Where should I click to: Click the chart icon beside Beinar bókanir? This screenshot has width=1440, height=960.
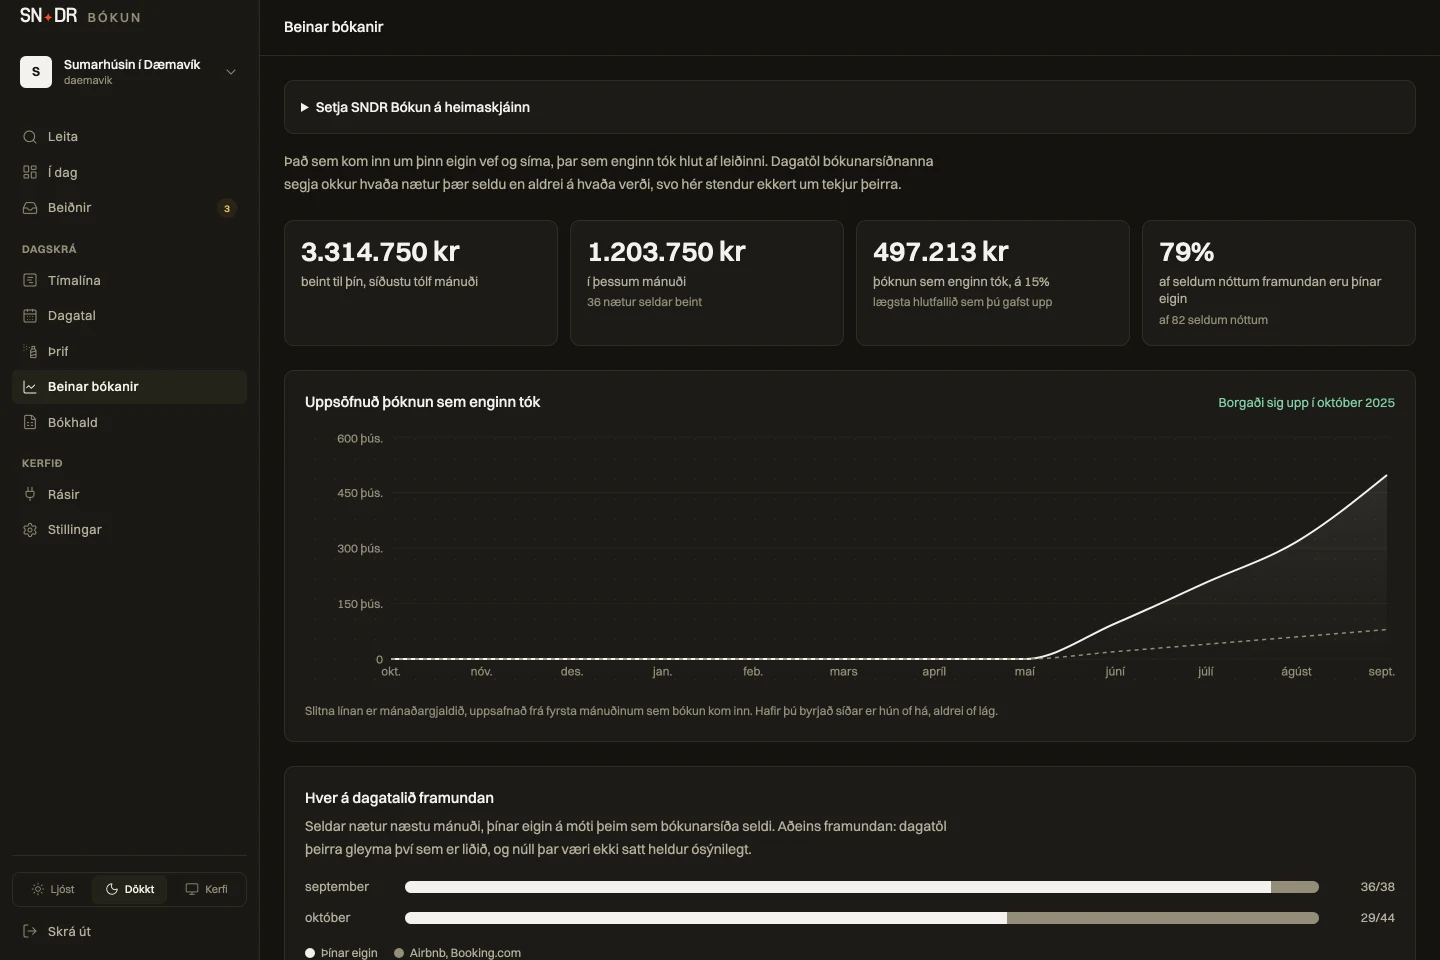coord(30,387)
